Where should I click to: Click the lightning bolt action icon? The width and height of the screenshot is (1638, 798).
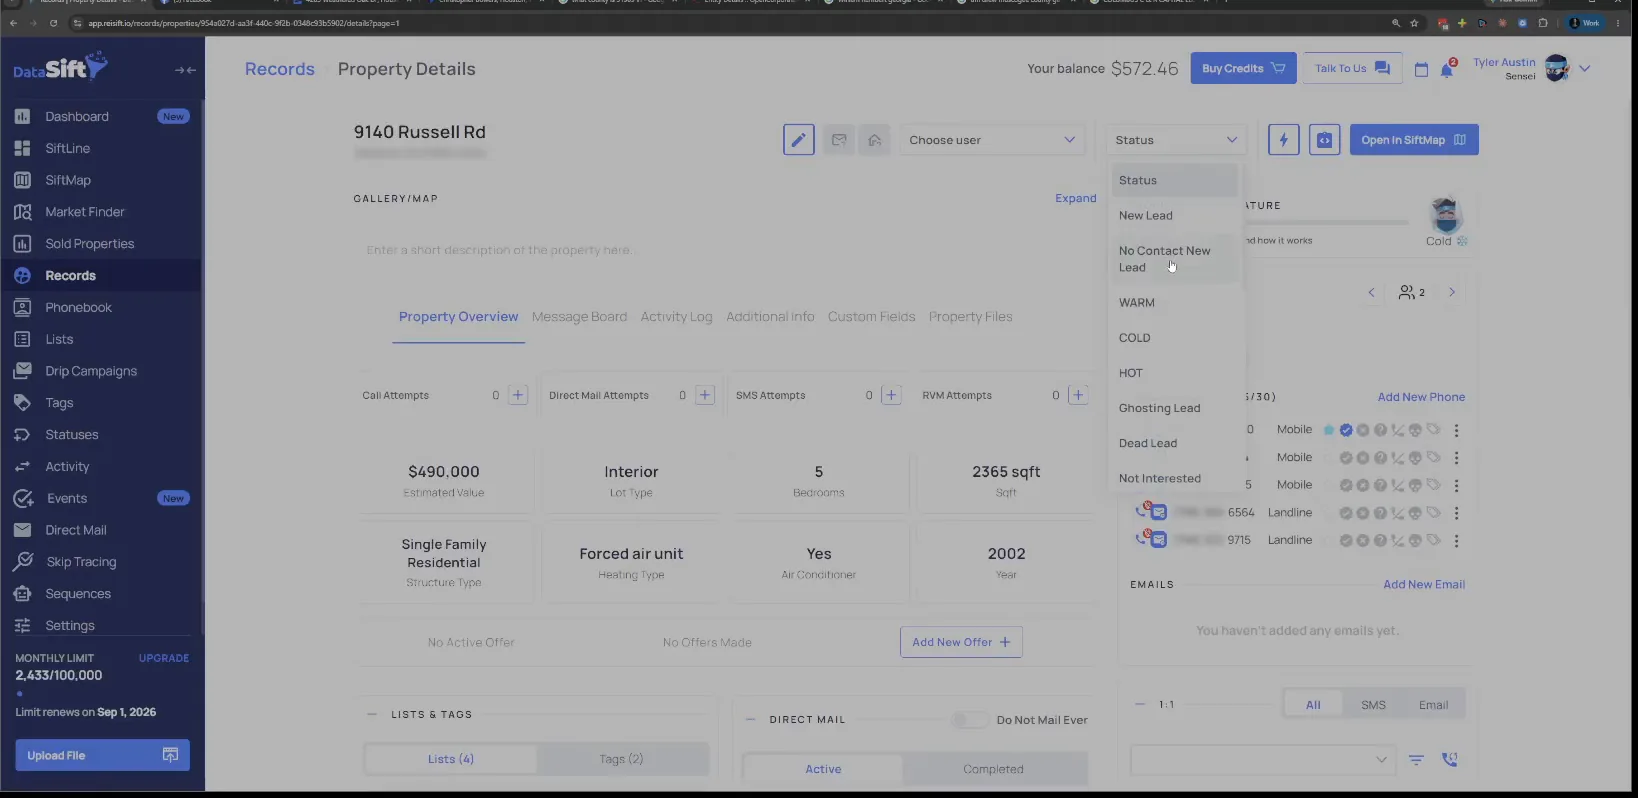coord(1283,140)
